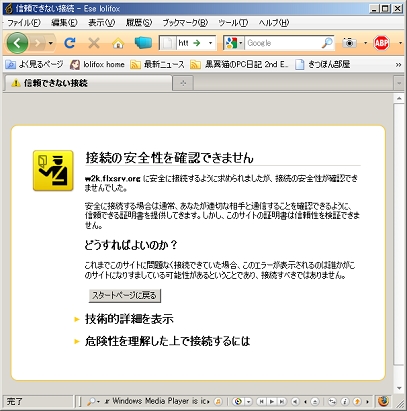Click the green back navigation button
The width and height of the screenshot is (407, 411).
click(x=17, y=43)
